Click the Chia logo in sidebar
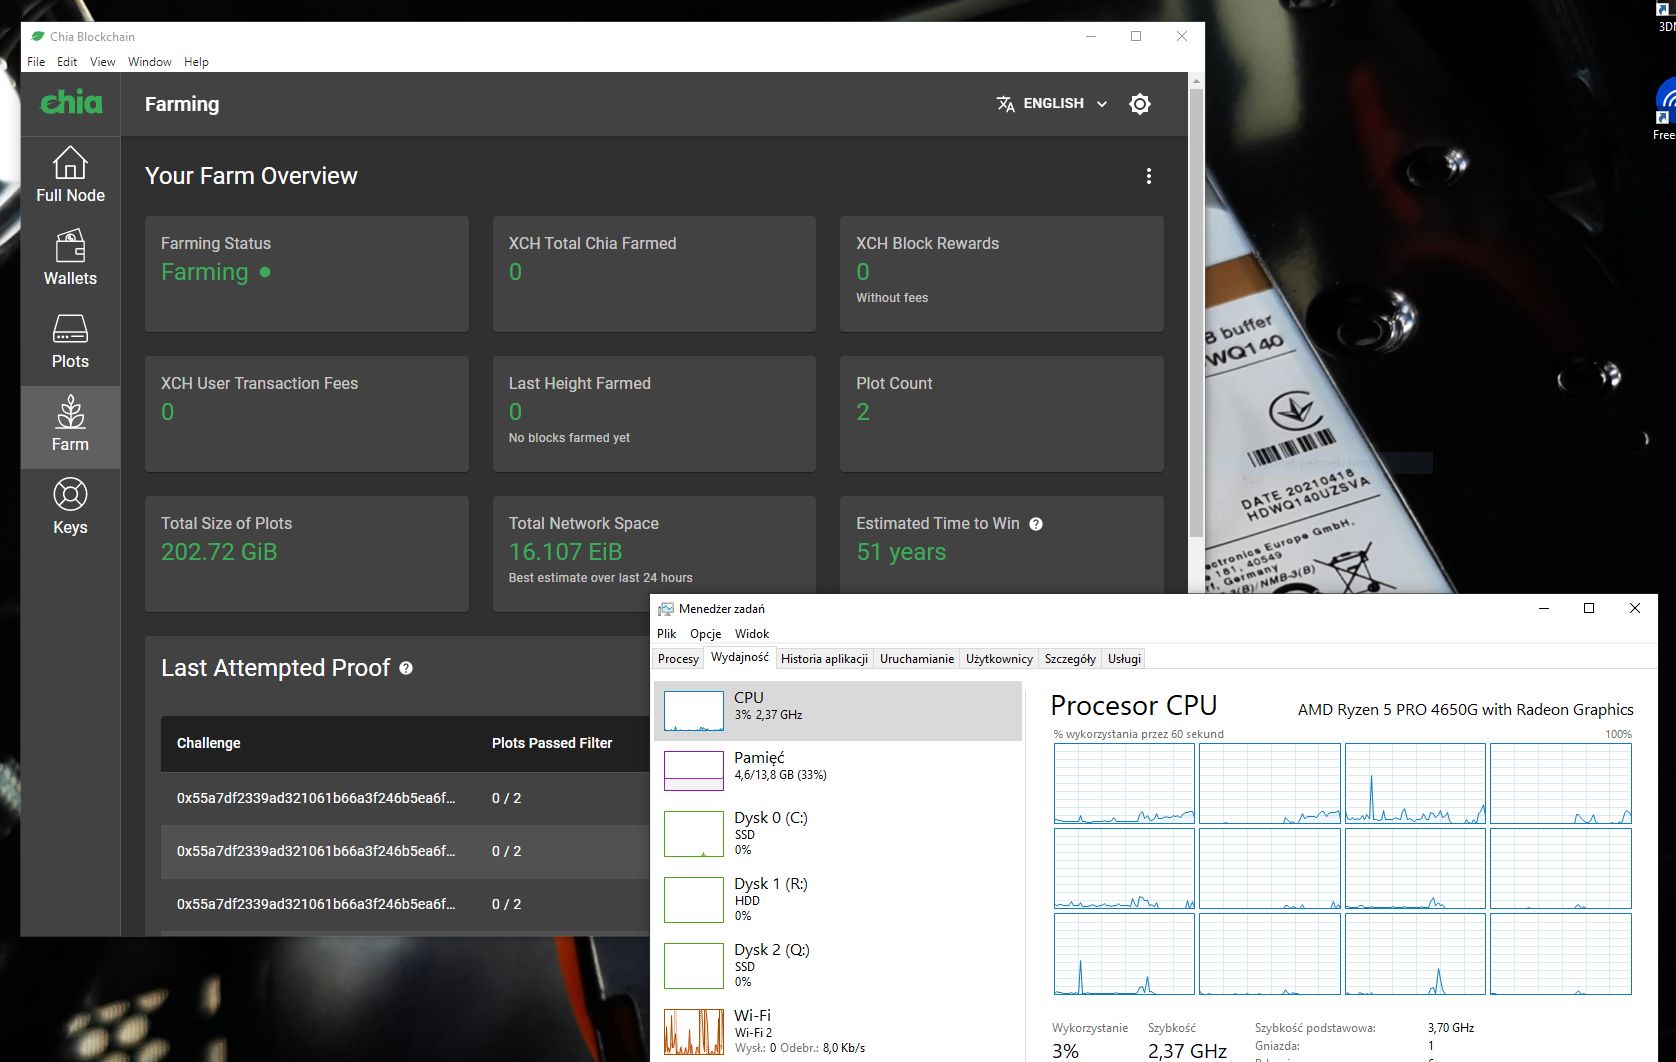This screenshot has height=1062, width=1676. tap(71, 102)
